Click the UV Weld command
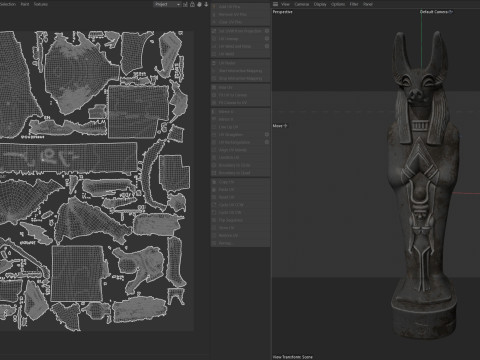The width and height of the screenshot is (480, 360). (x=240, y=54)
